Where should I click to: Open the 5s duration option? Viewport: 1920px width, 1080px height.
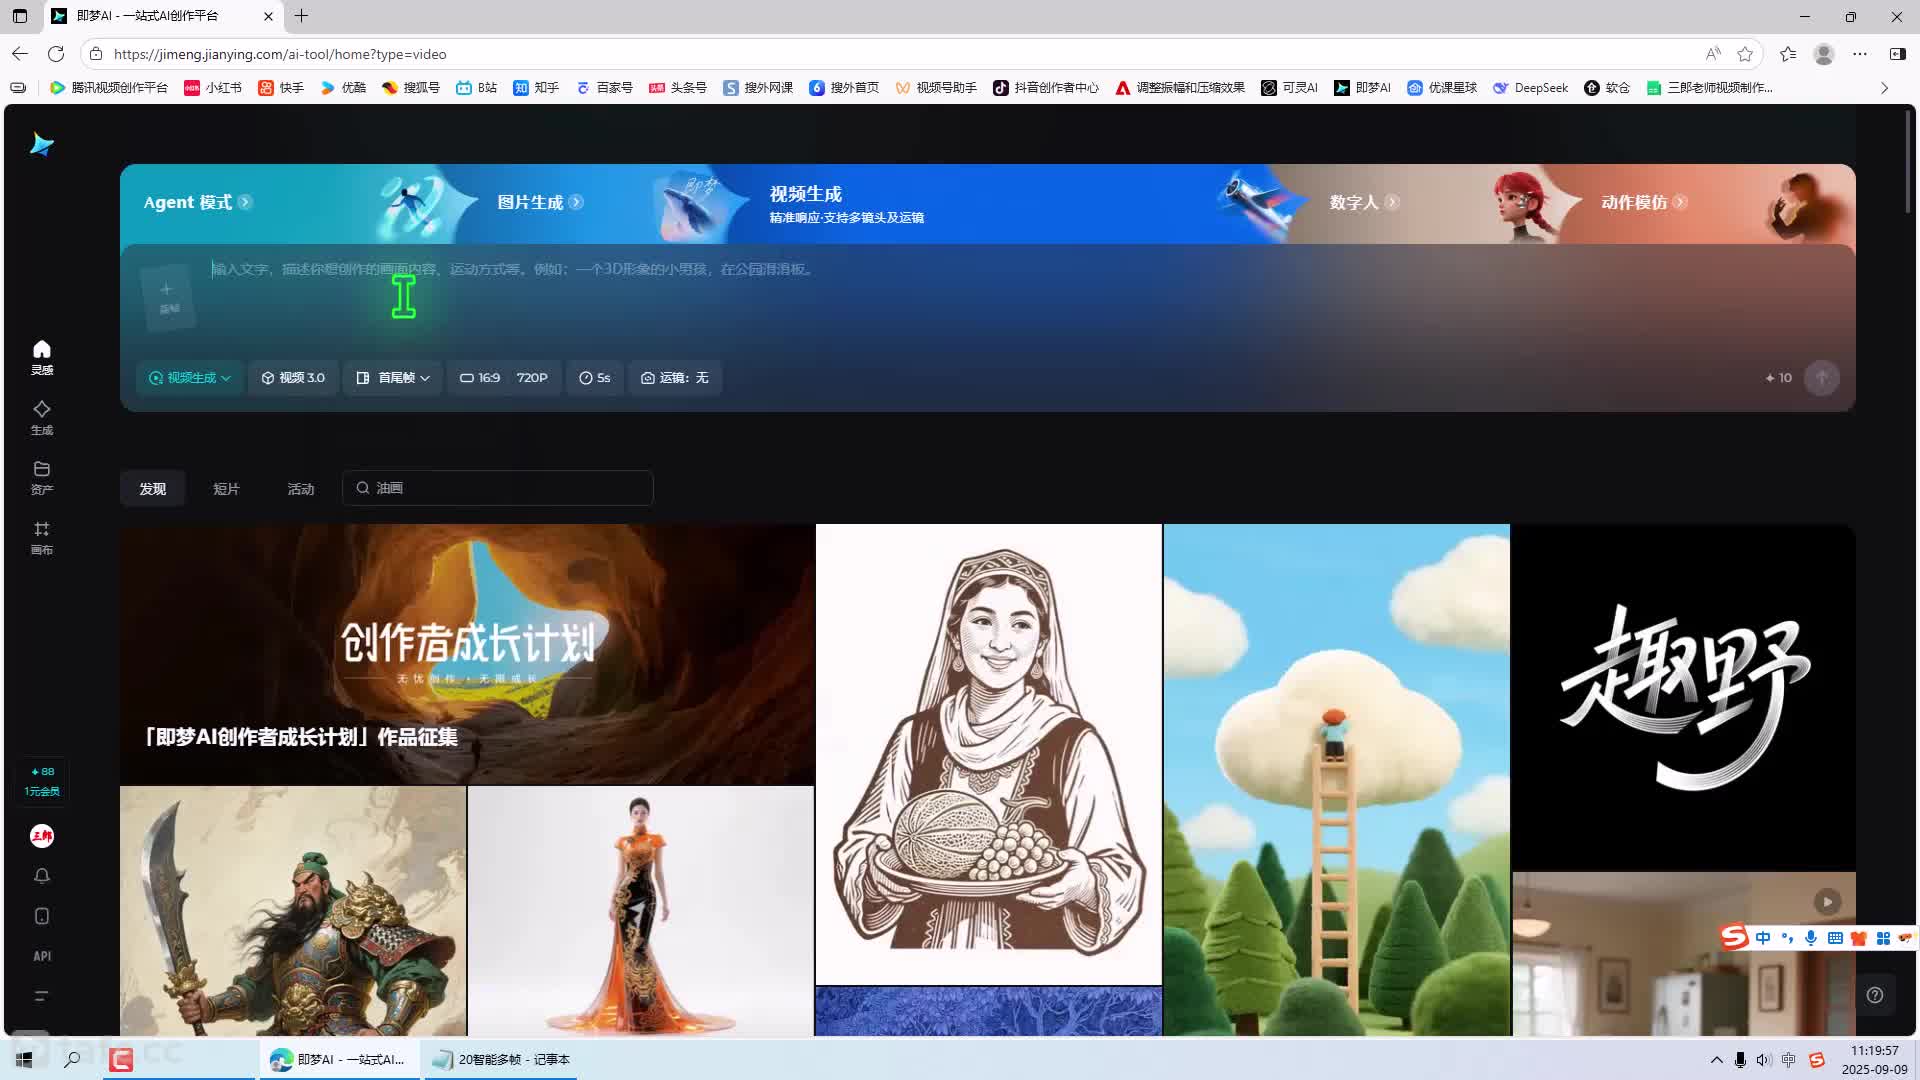595,378
